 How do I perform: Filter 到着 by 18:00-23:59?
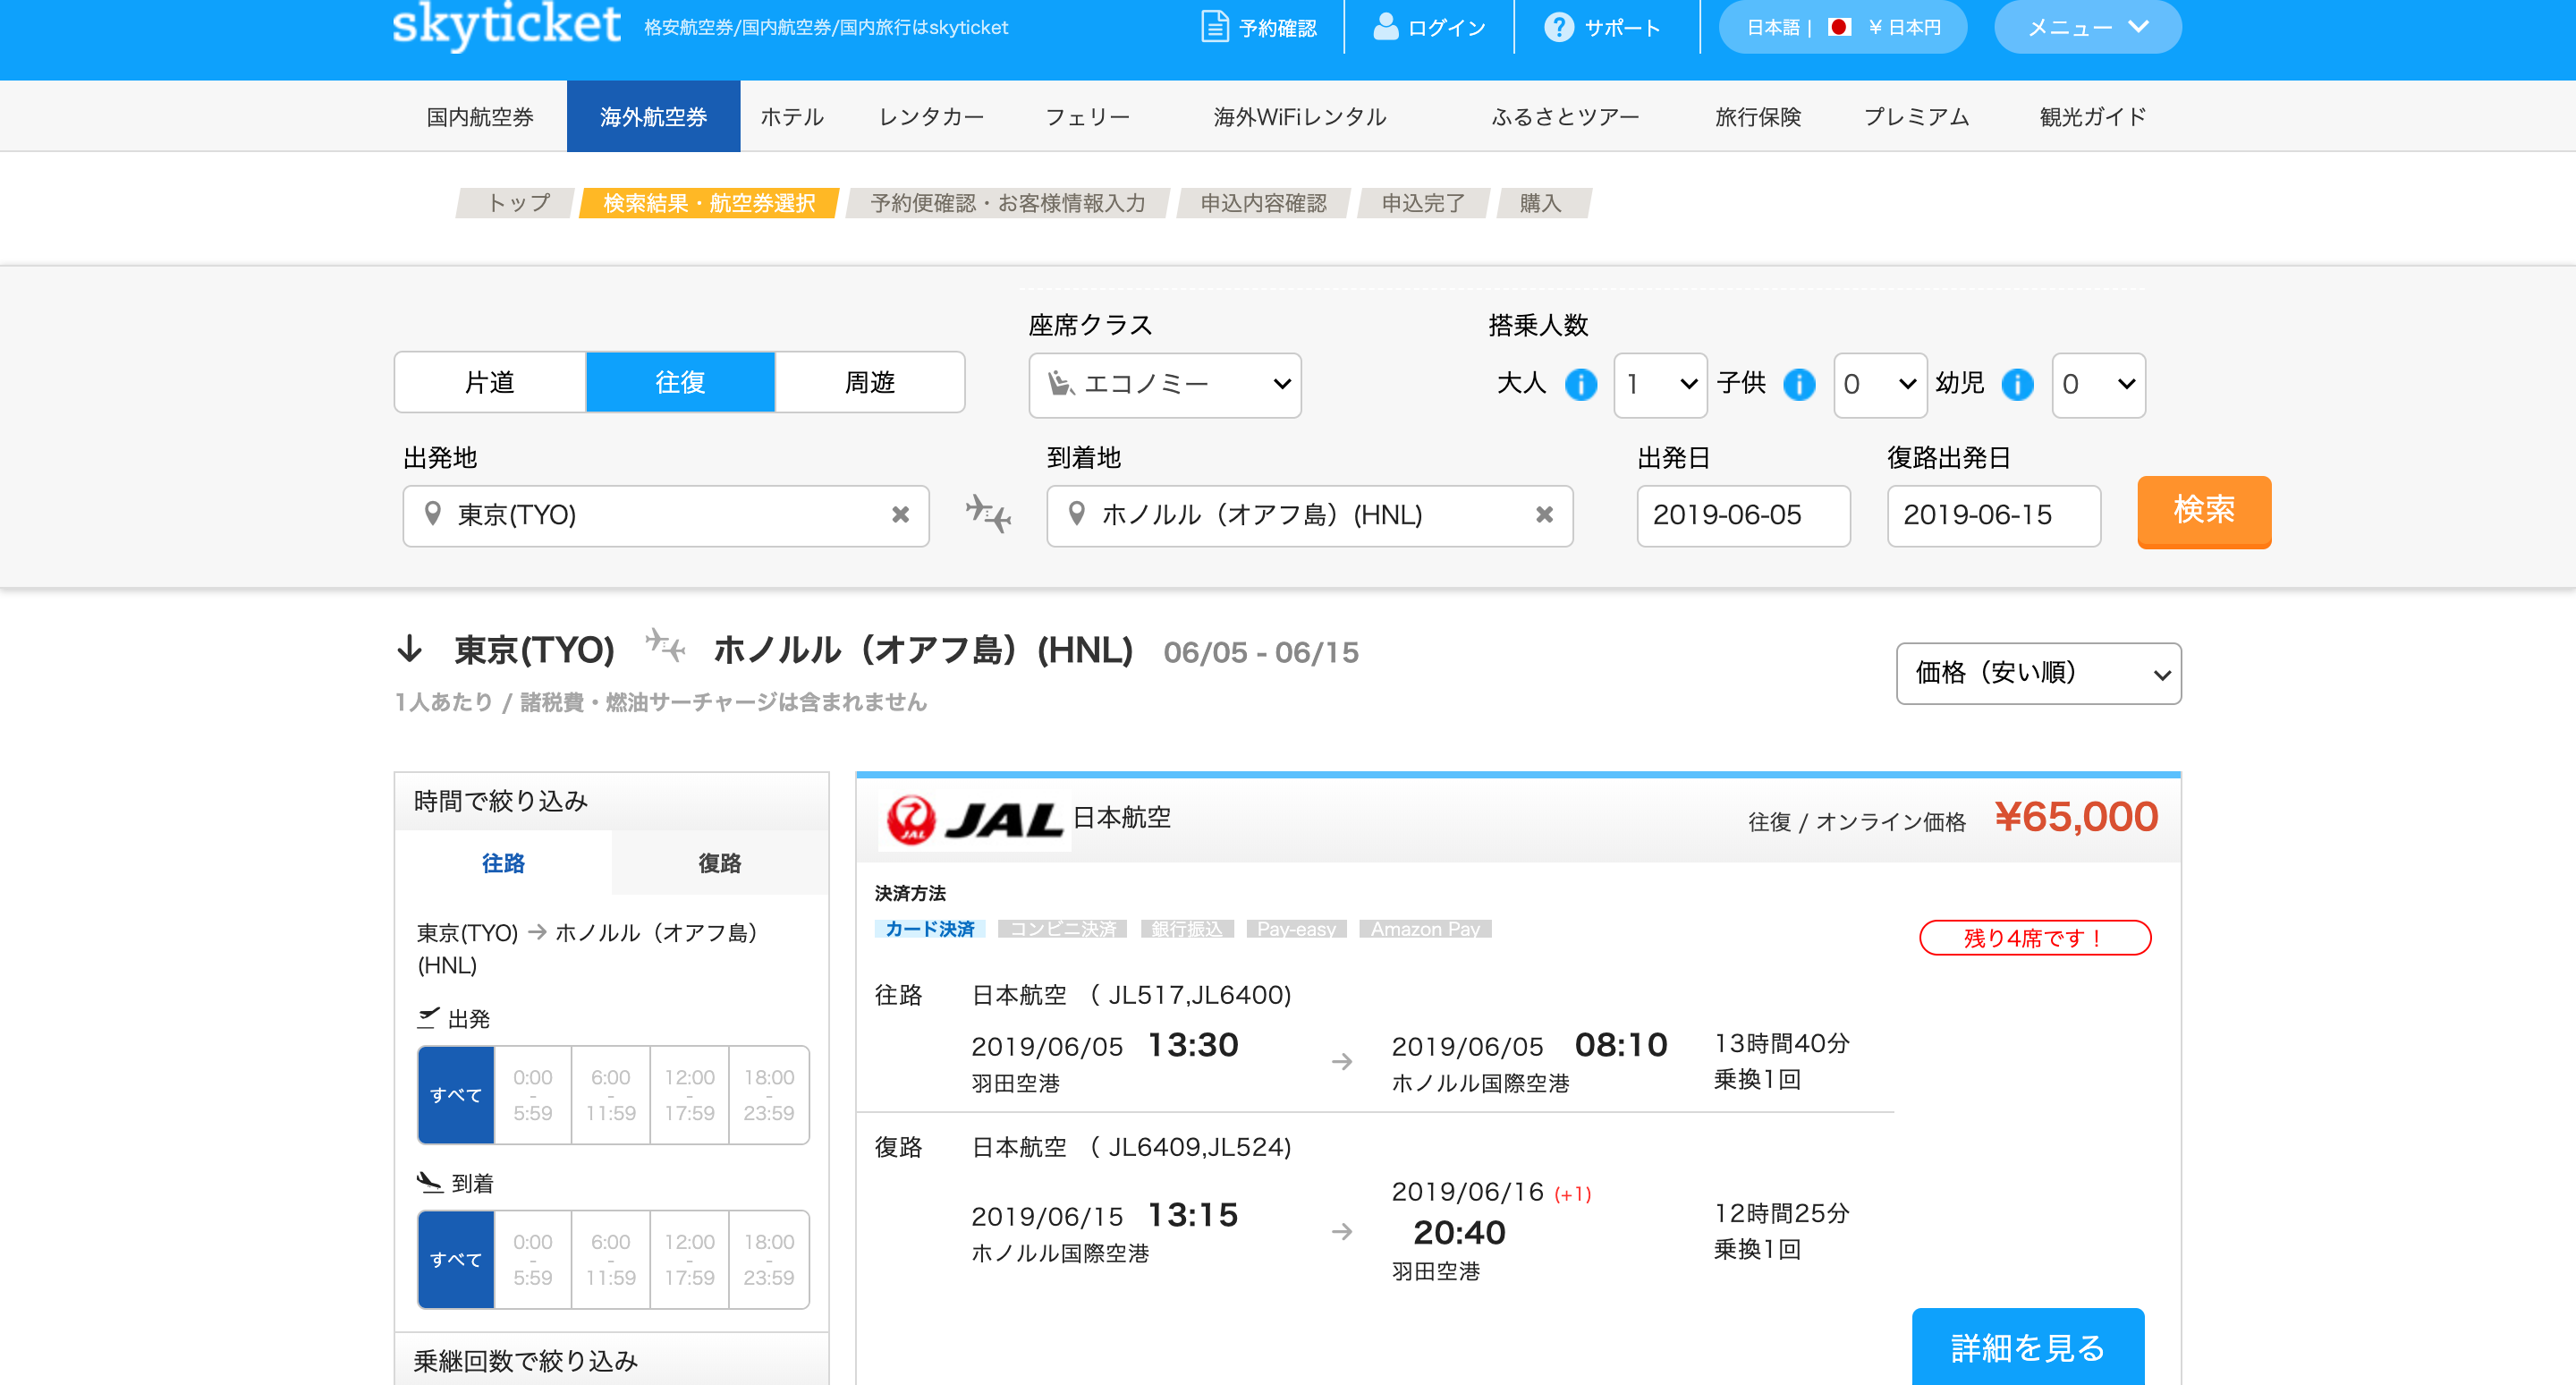(769, 1260)
